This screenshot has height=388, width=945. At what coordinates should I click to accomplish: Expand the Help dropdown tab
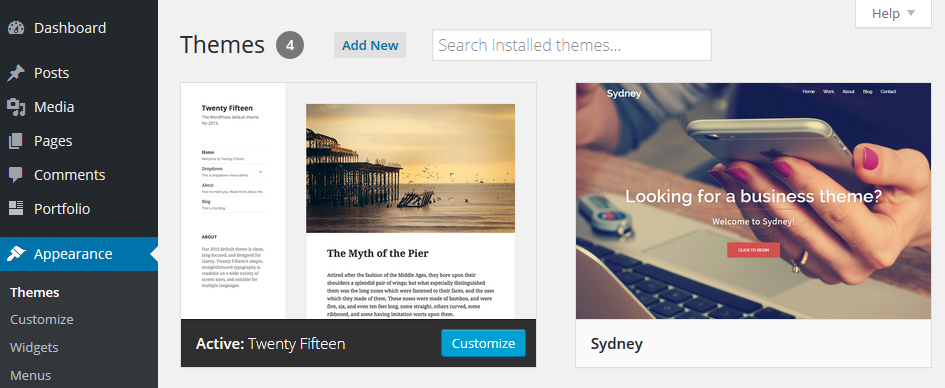point(893,13)
